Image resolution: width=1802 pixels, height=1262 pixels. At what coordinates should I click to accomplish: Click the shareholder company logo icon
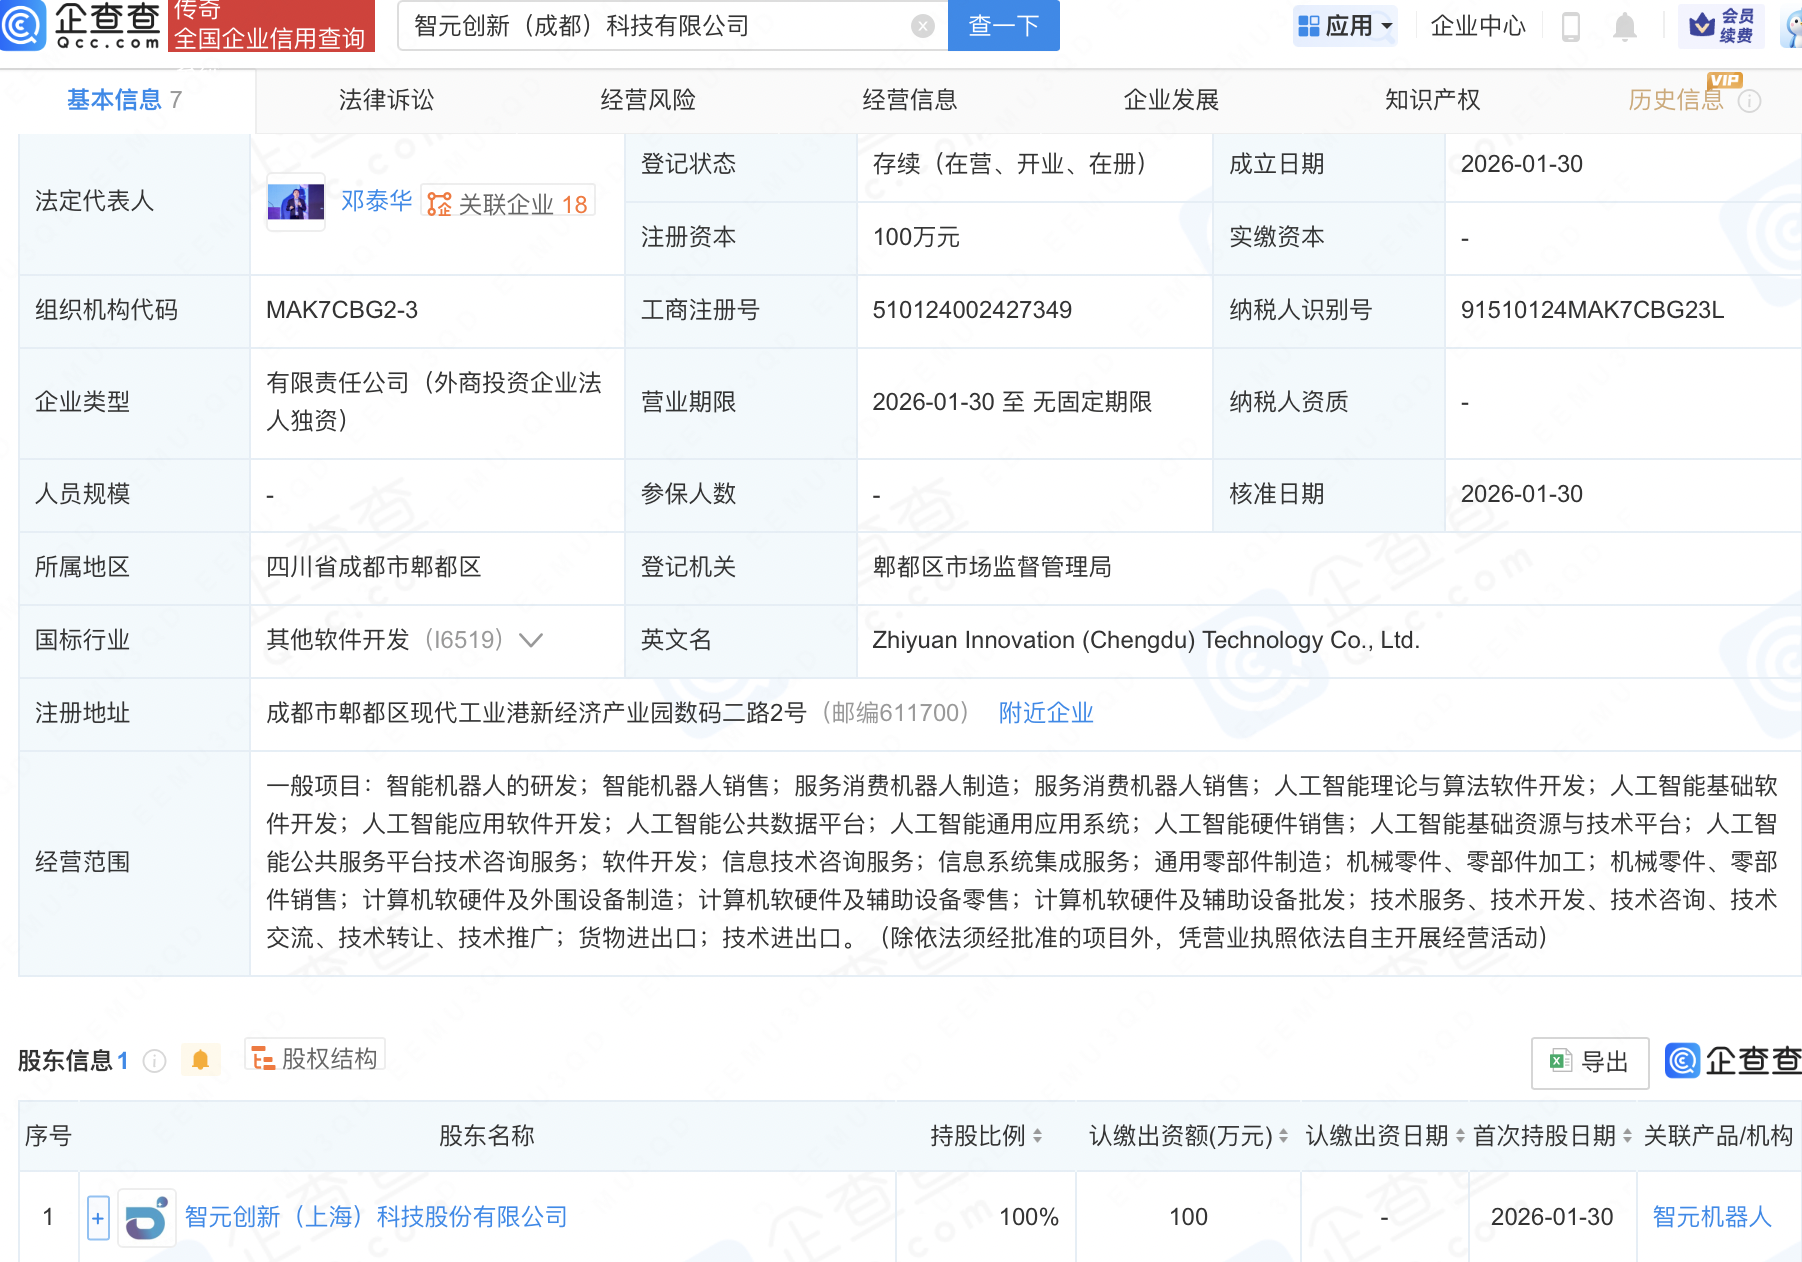[146, 1217]
